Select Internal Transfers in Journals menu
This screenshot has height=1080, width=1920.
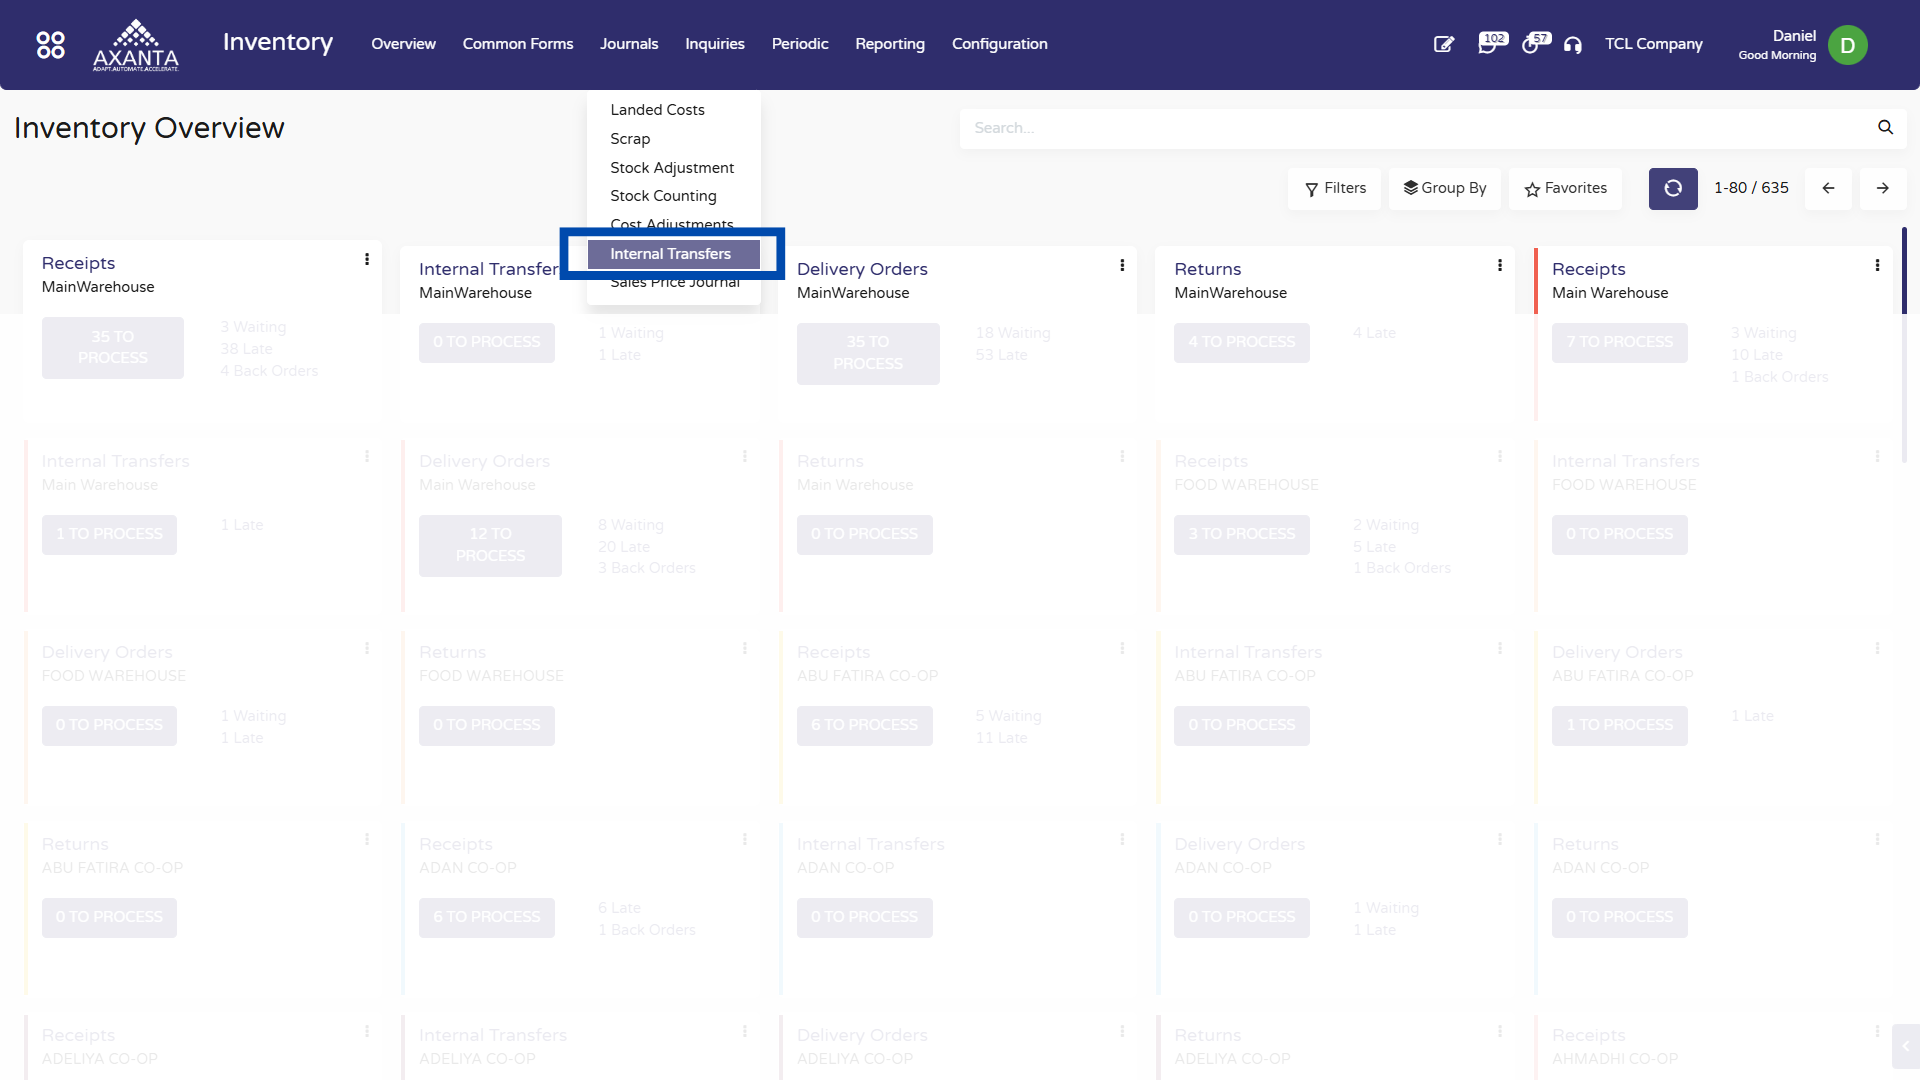671,254
